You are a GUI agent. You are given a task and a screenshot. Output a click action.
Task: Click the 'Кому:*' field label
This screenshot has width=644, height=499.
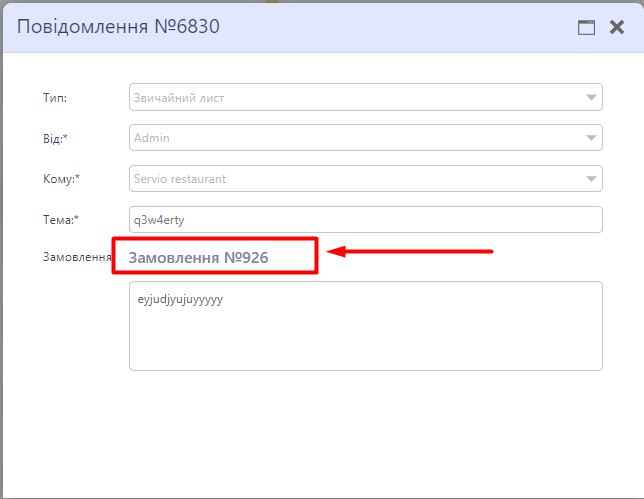tap(61, 179)
